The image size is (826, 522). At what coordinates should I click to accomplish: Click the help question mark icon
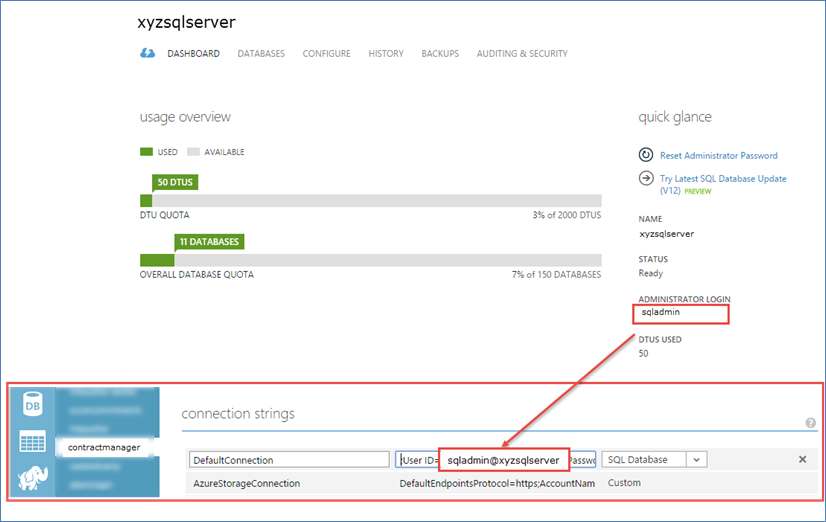(810, 423)
